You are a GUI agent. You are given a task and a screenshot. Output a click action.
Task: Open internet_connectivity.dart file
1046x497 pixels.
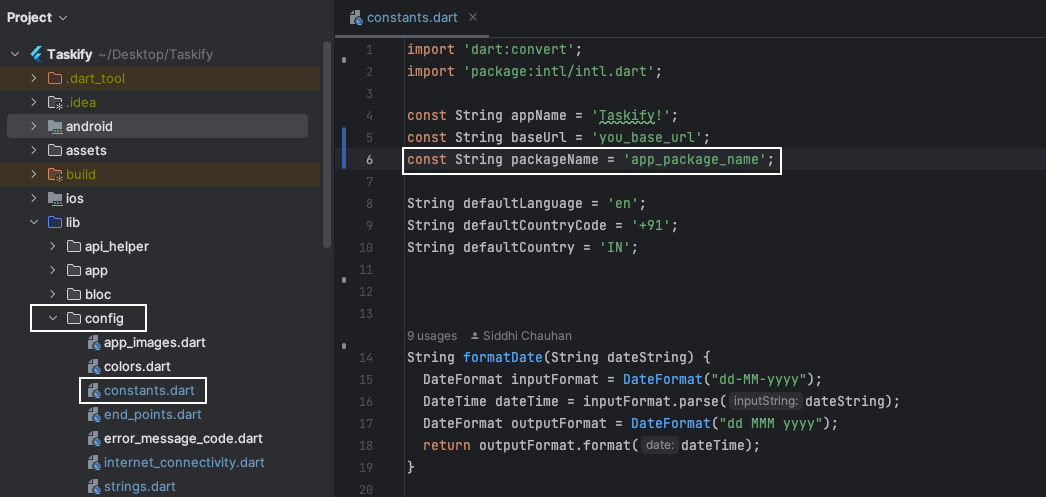(x=184, y=462)
